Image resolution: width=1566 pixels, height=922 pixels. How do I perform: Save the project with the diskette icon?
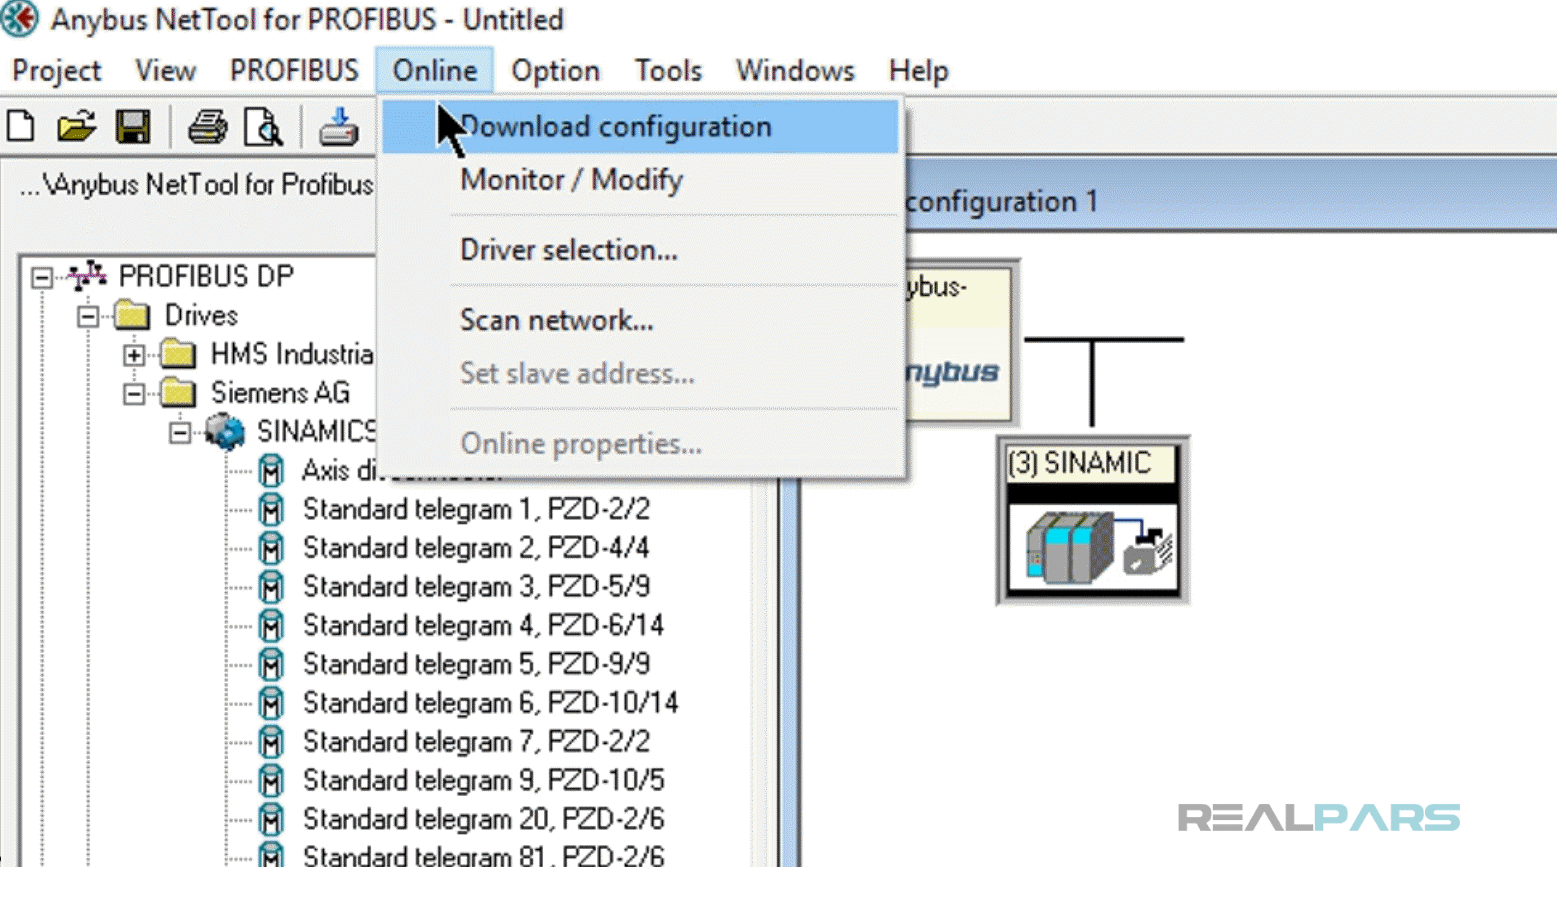click(133, 126)
